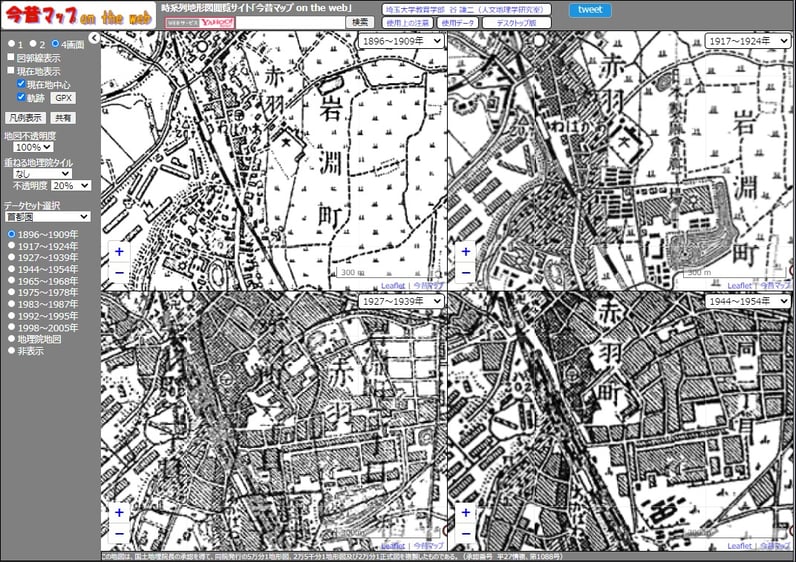Screen dimensions: 796x562
Task: Enable the 図郭線表示 checkbox
Action: tap(10, 58)
